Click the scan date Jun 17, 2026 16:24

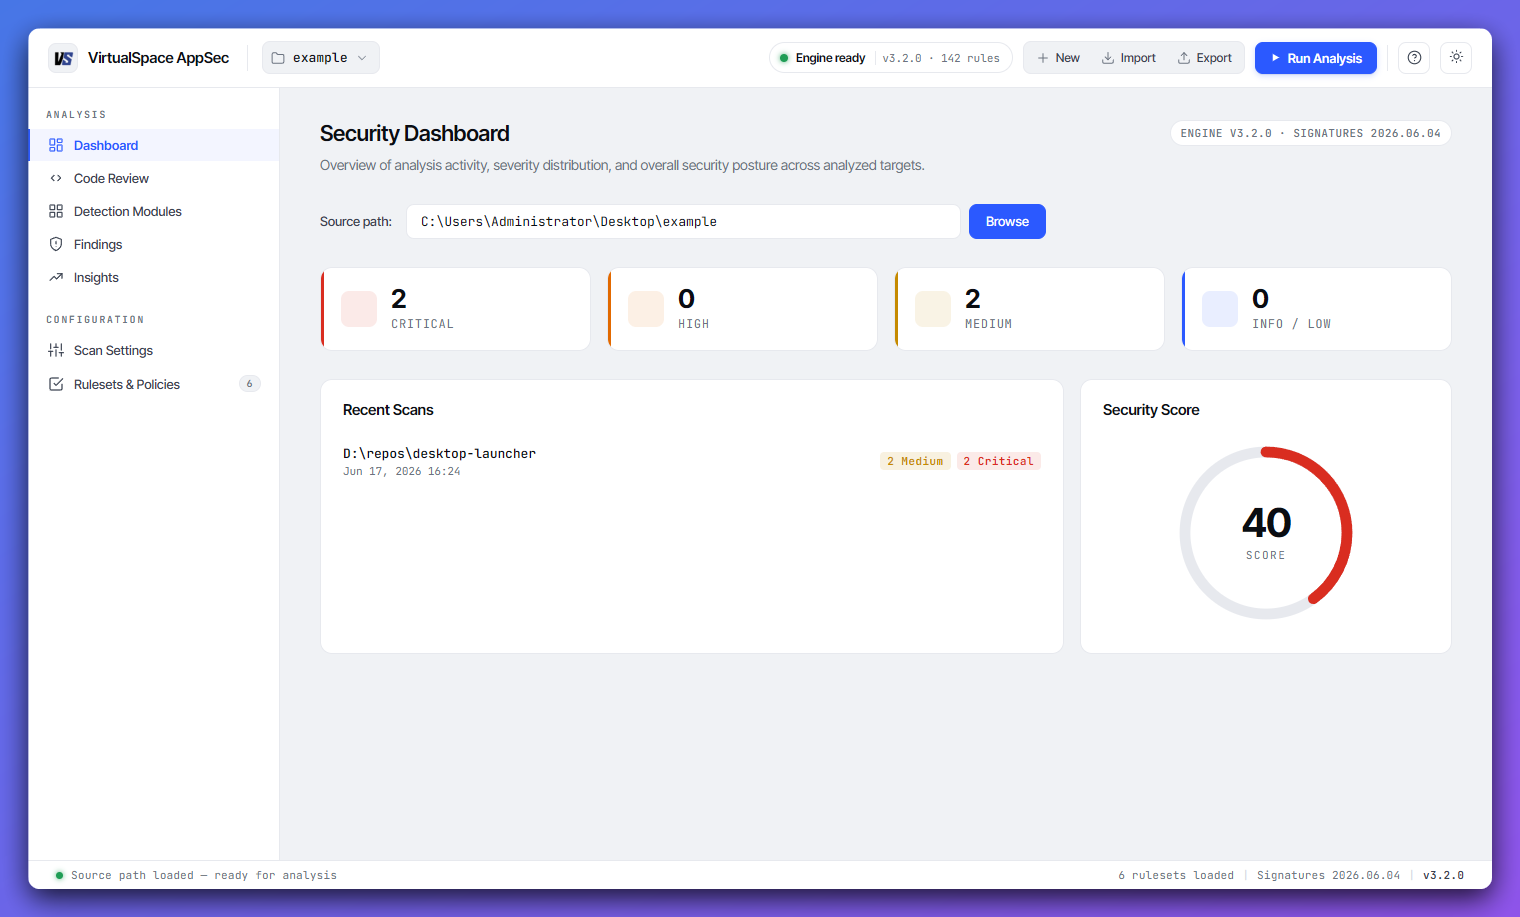(x=402, y=471)
